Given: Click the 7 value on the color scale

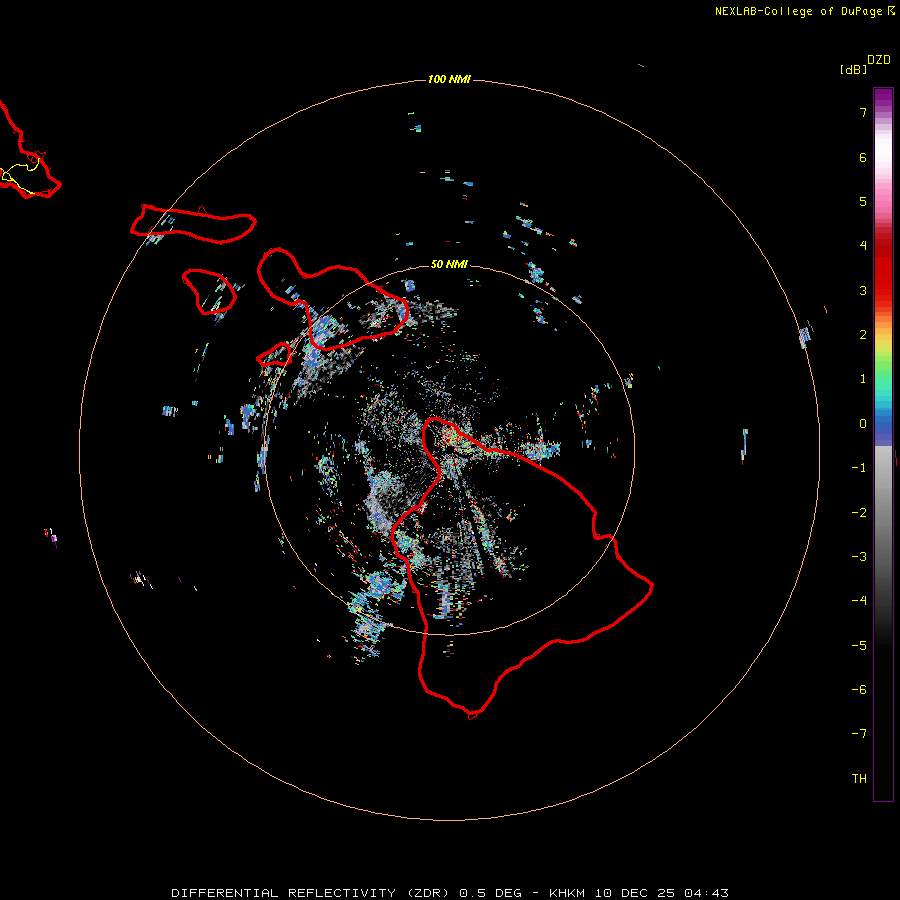Looking at the screenshot, I should click(x=863, y=112).
